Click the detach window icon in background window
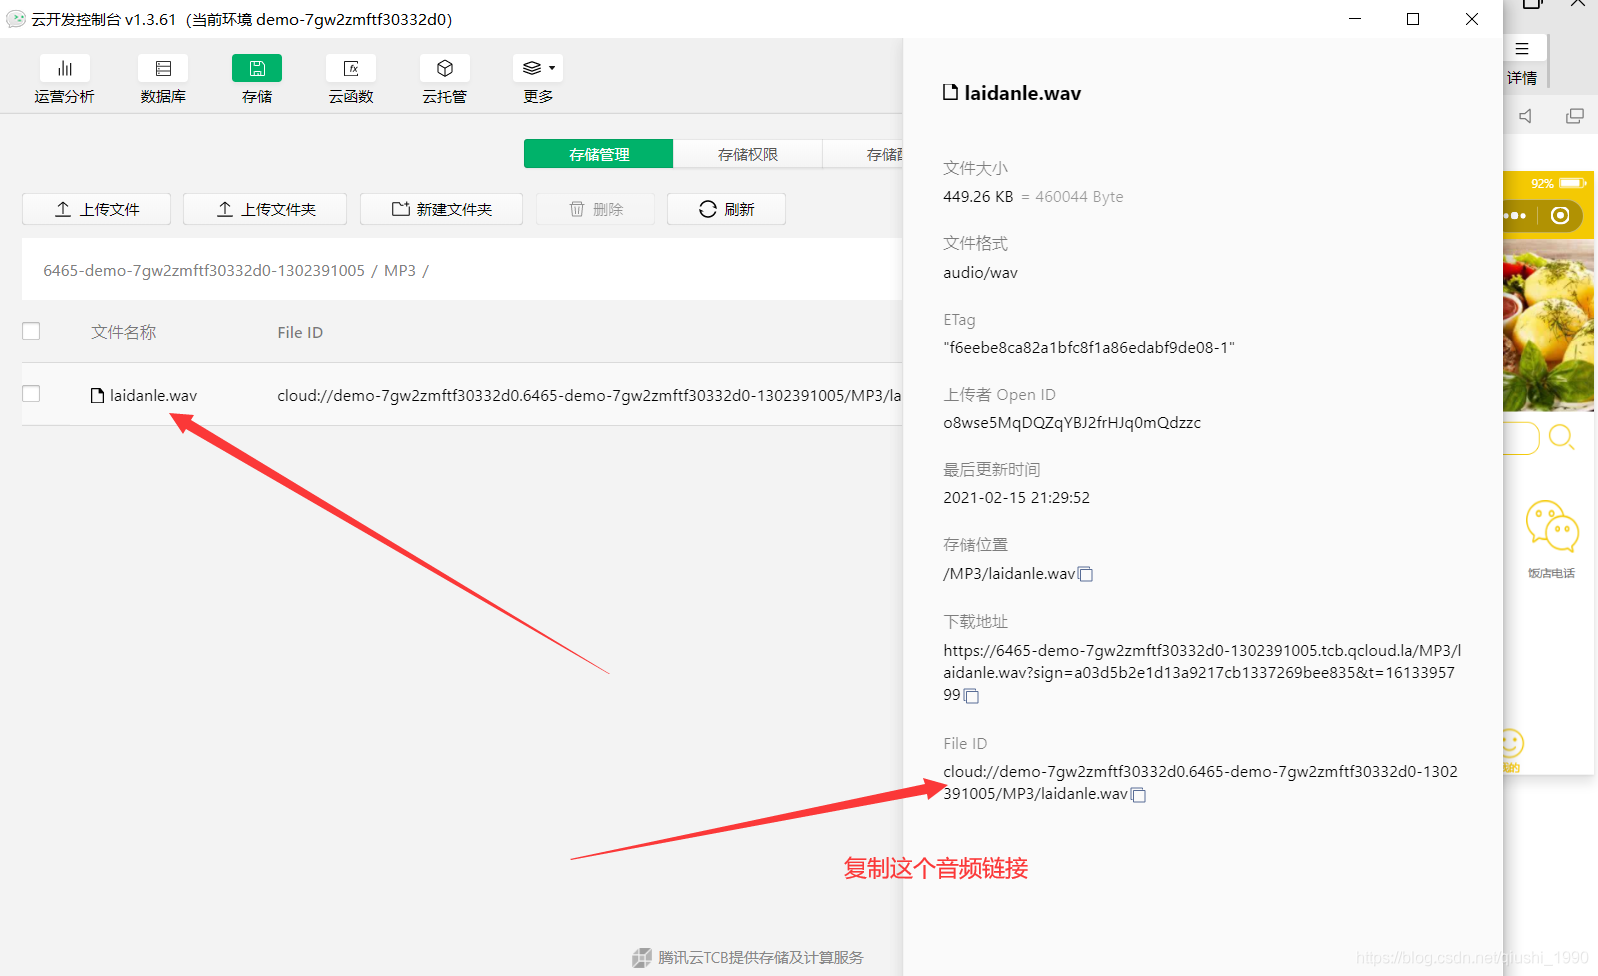The image size is (1598, 976). [x=1575, y=116]
